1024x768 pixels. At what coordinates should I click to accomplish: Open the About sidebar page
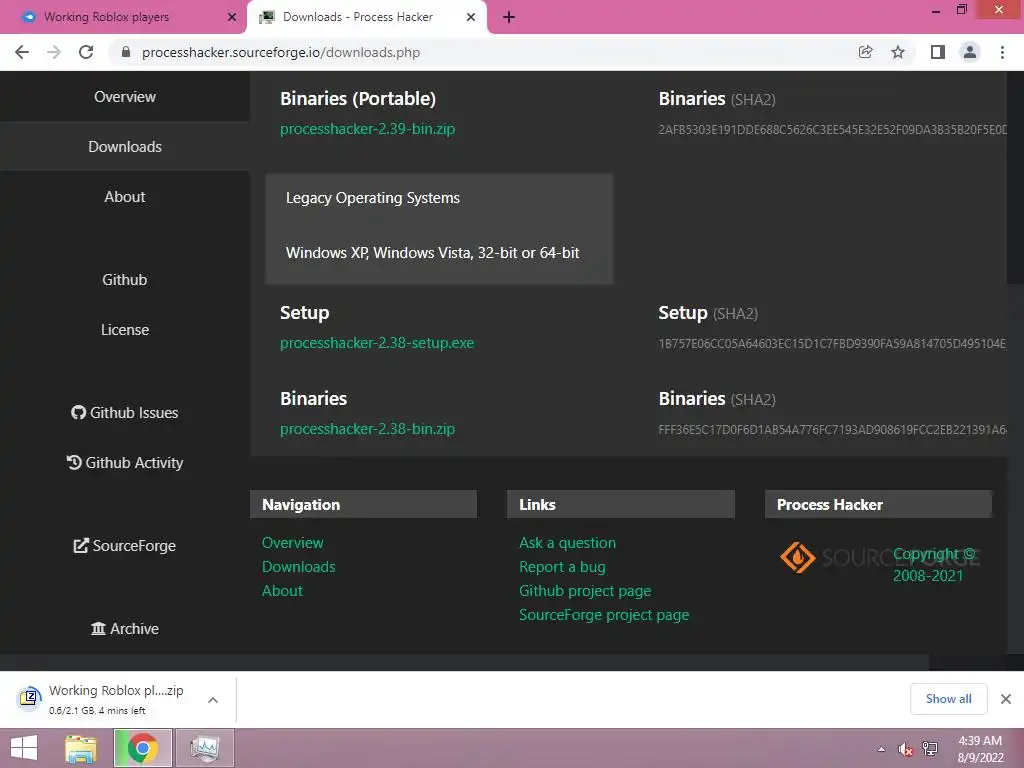125,197
